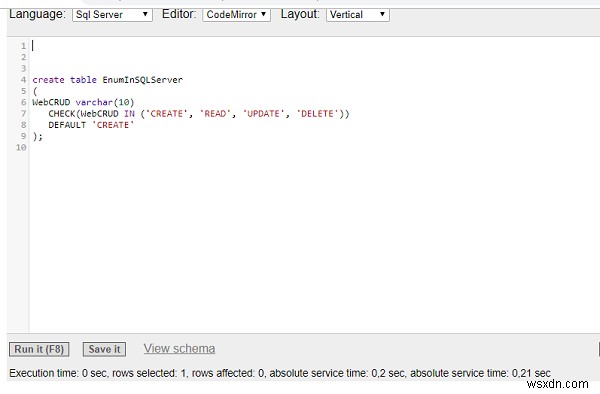600x394 pixels.
Task: Open the Layout dropdown showing Vertical
Action: pos(358,15)
